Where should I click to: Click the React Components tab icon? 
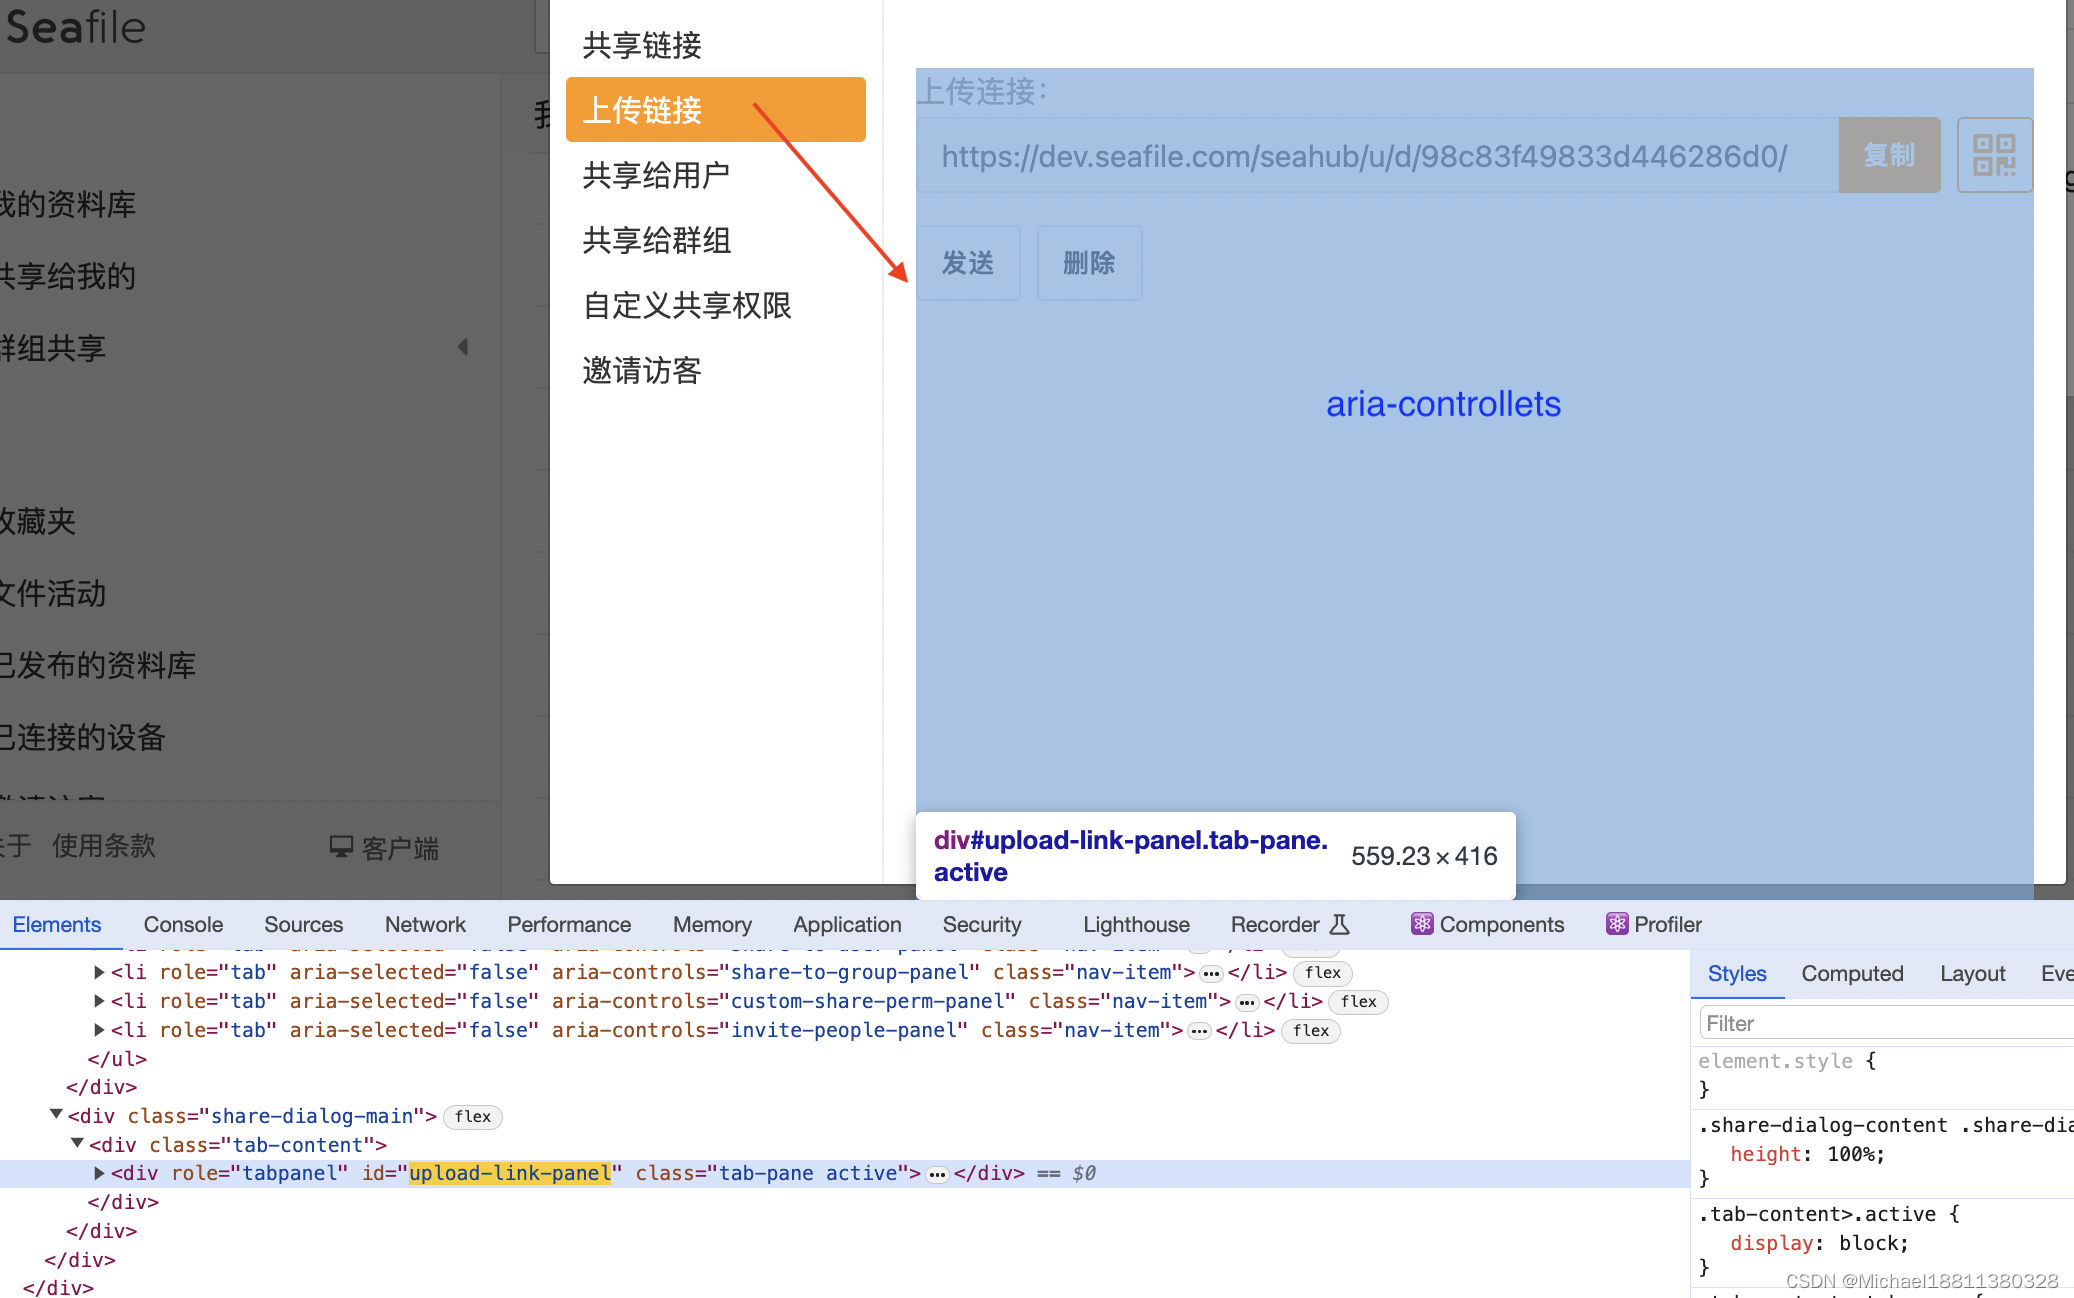[x=1422, y=924]
